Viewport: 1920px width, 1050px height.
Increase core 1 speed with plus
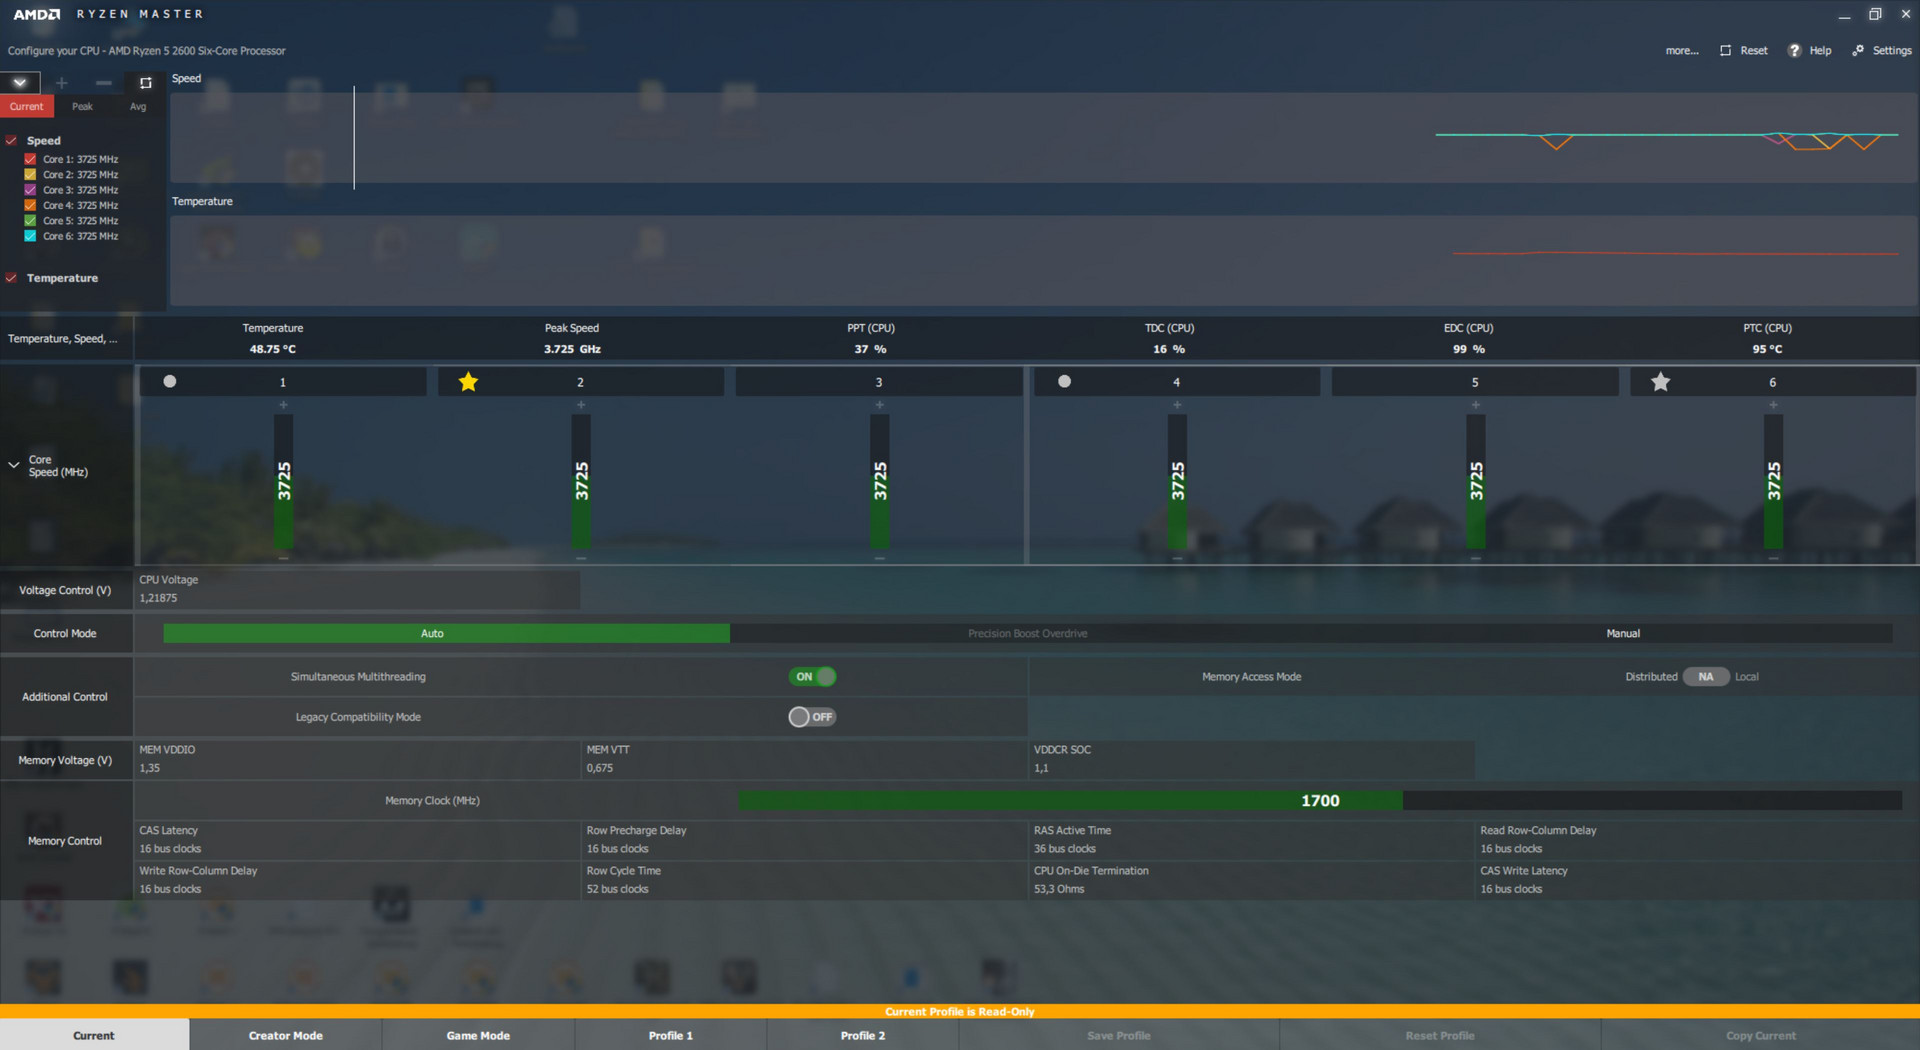click(x=284, y=405)
